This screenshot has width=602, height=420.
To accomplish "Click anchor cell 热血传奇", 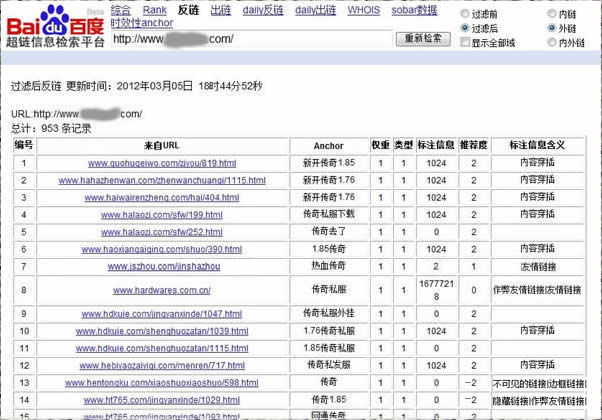I will pos(329,266).
